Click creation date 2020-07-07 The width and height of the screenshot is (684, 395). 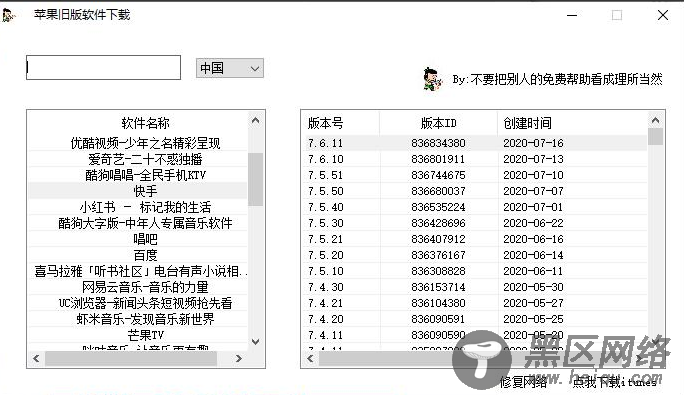click(533, 191)
